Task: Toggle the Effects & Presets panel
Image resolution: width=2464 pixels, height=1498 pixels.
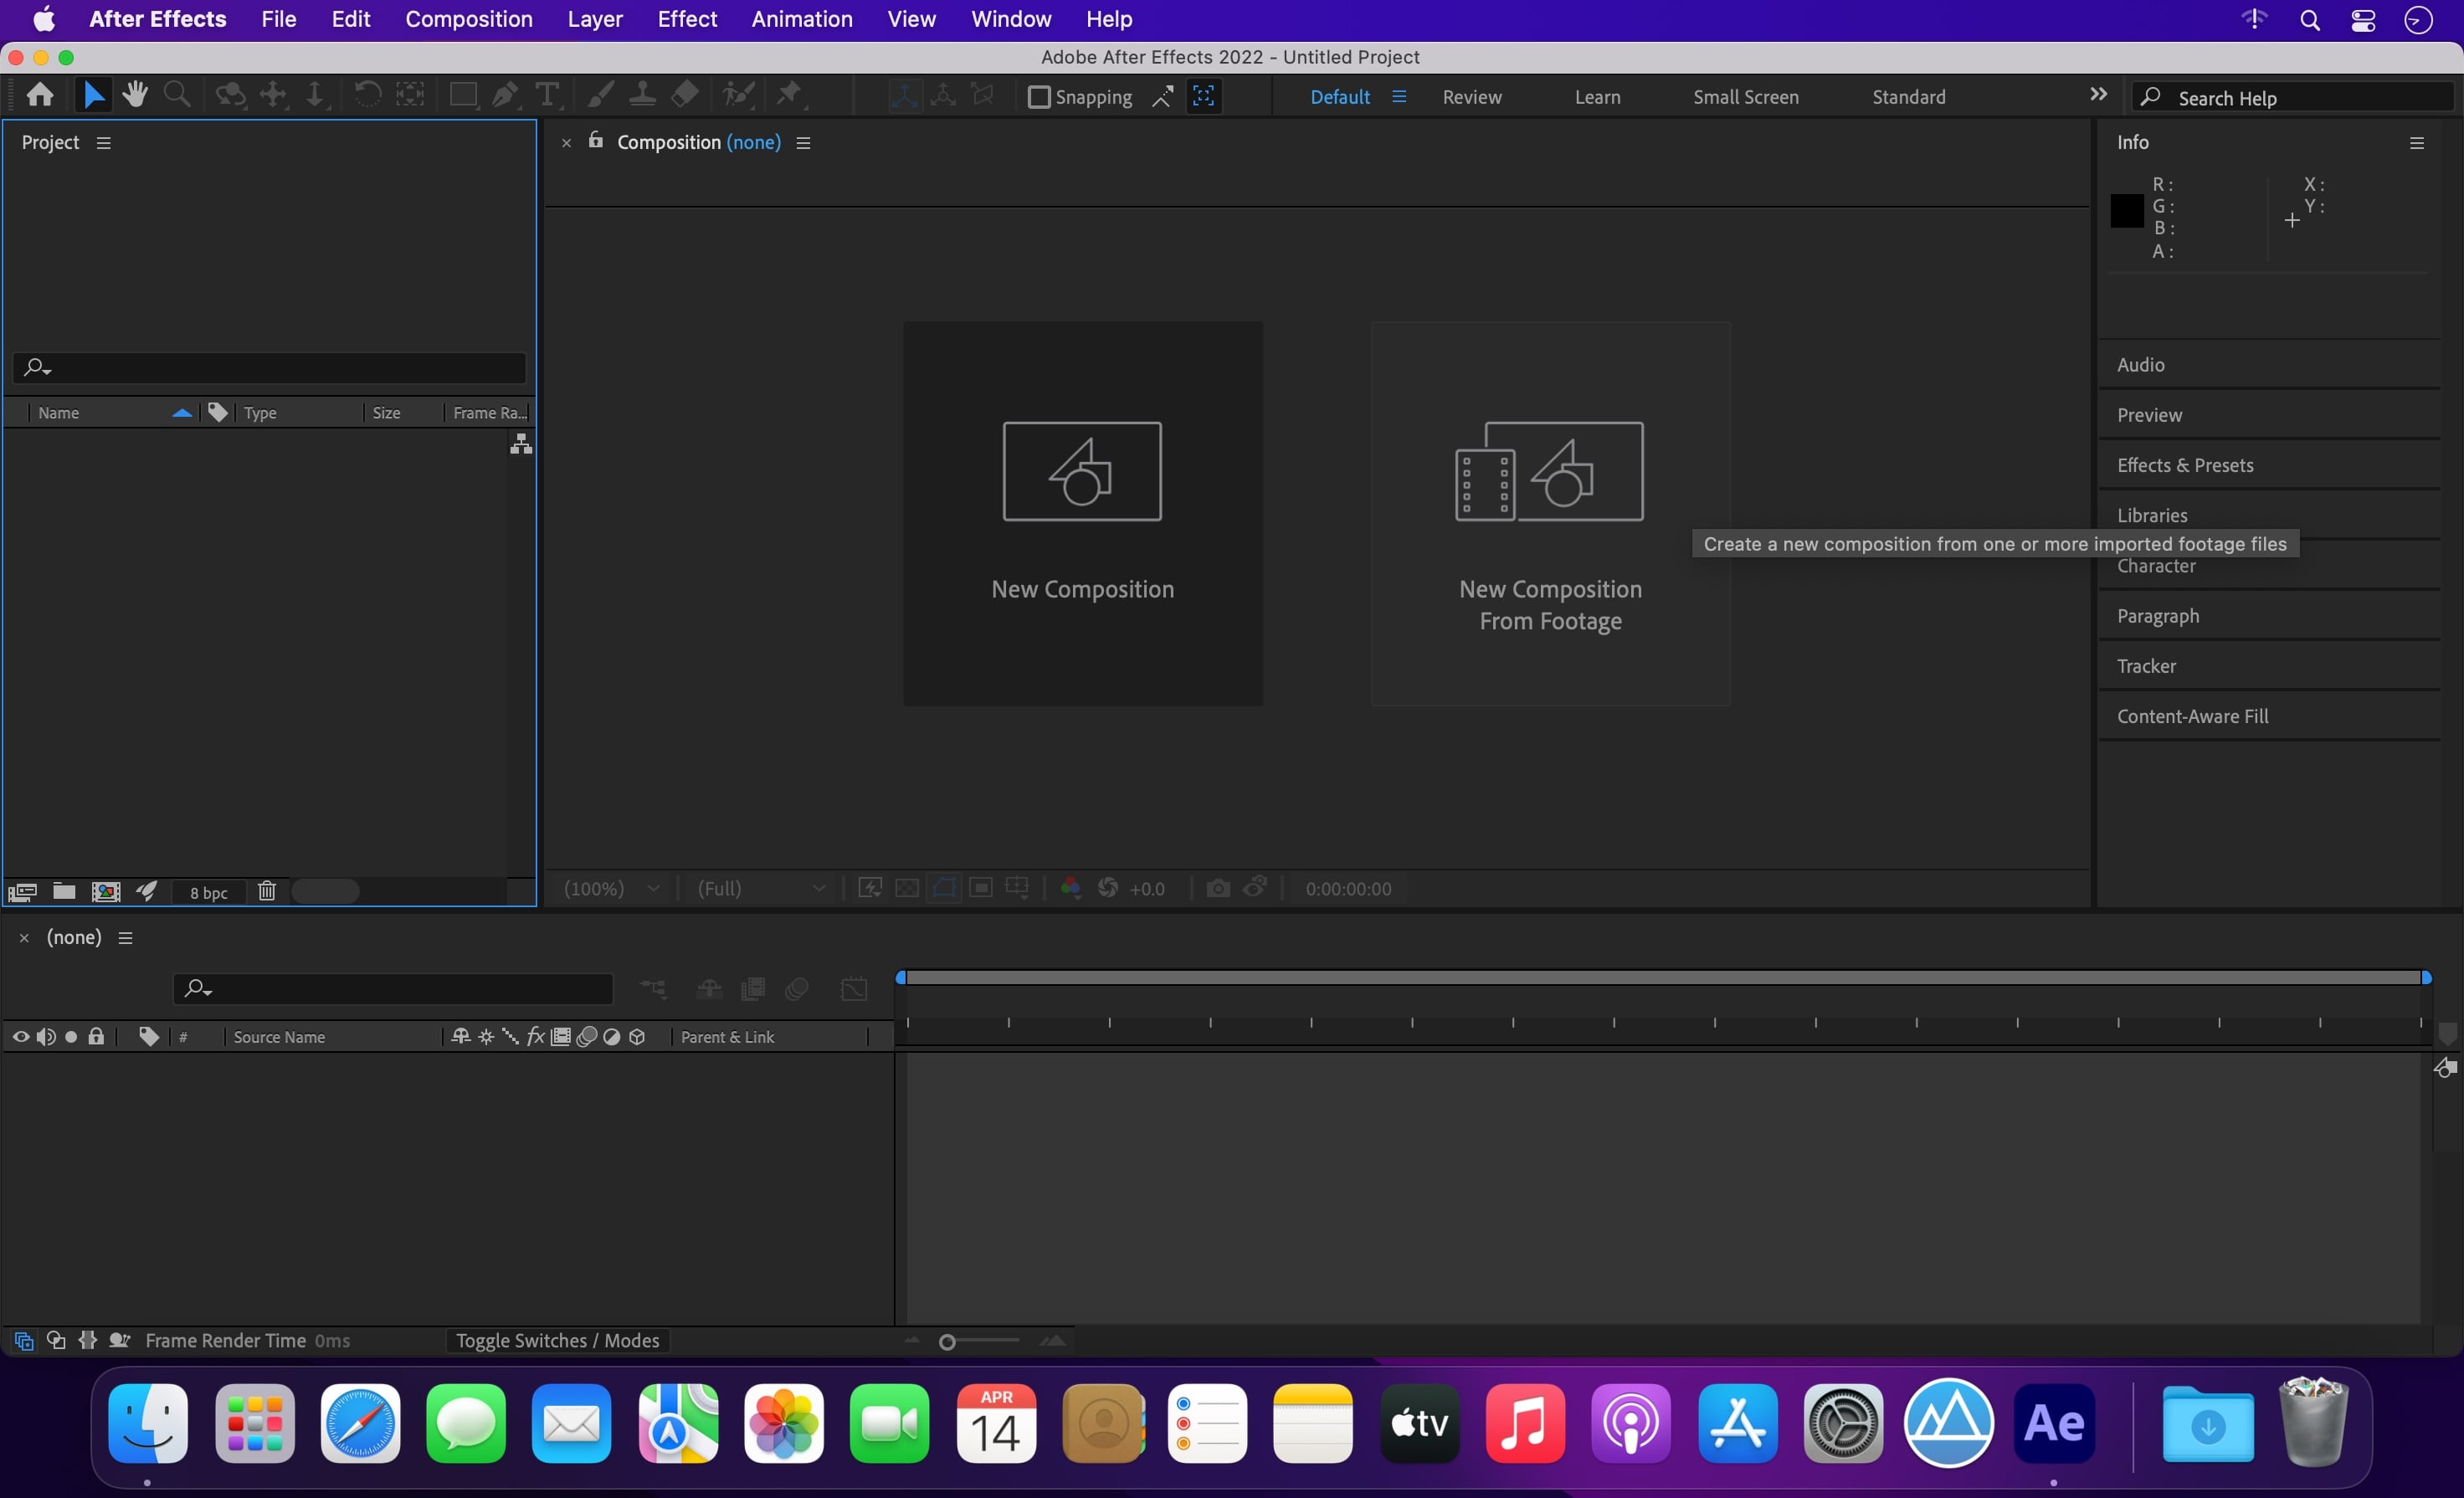Action: (2186, 464)
